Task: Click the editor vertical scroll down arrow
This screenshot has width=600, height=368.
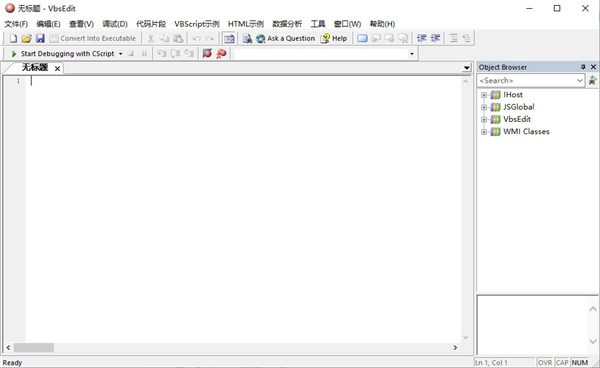Action: point(466,337)
